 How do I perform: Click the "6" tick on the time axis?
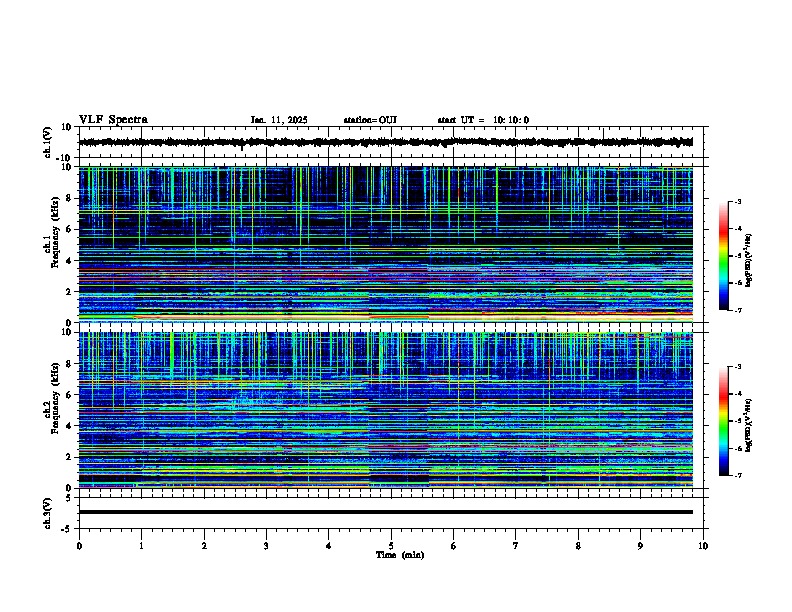454,546
